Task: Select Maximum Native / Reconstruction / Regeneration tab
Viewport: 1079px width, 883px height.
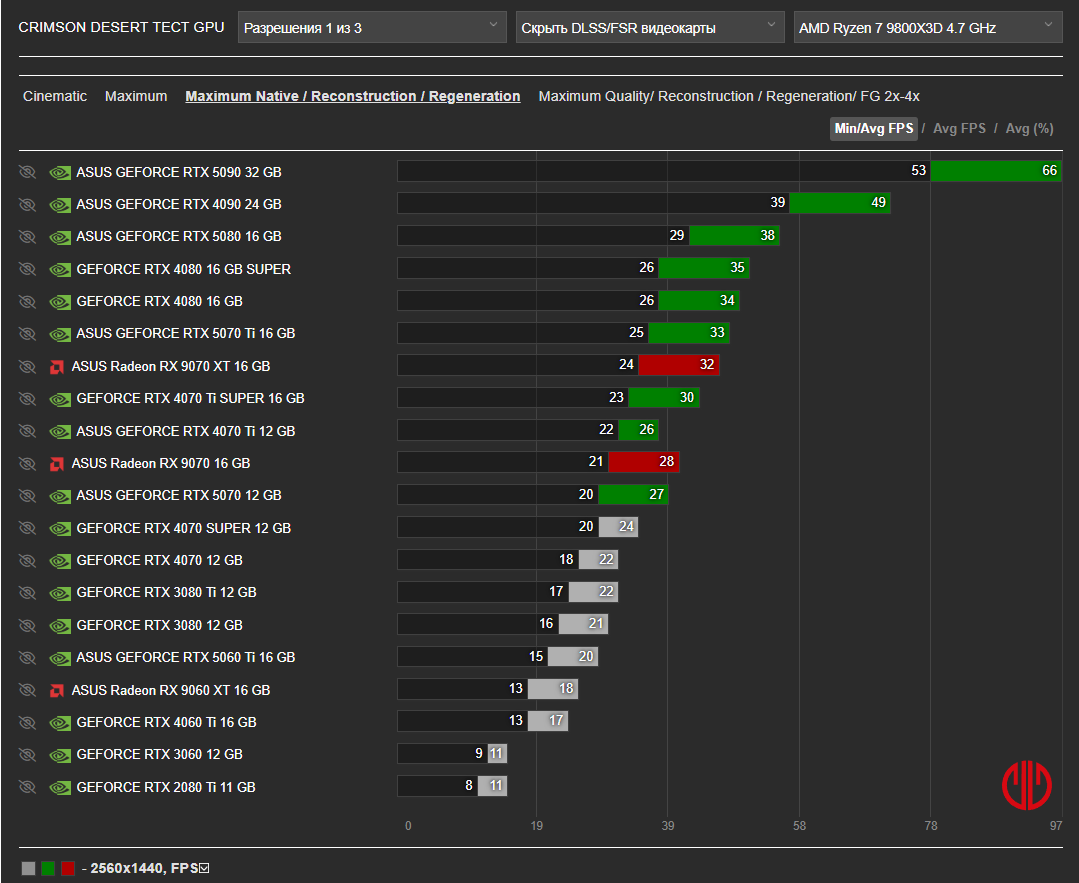Action: [353, 96]
